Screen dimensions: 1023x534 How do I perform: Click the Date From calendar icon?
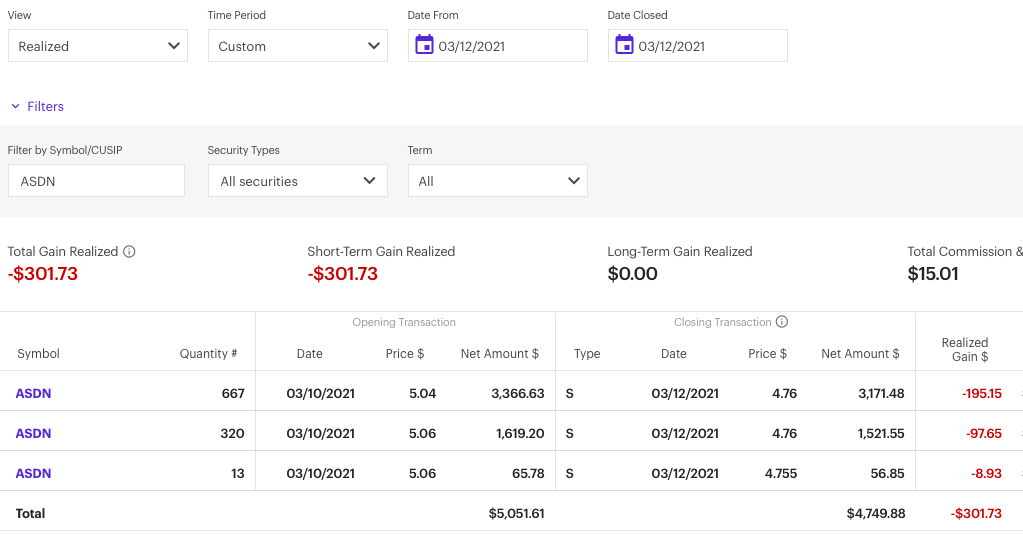pos(424,45)
